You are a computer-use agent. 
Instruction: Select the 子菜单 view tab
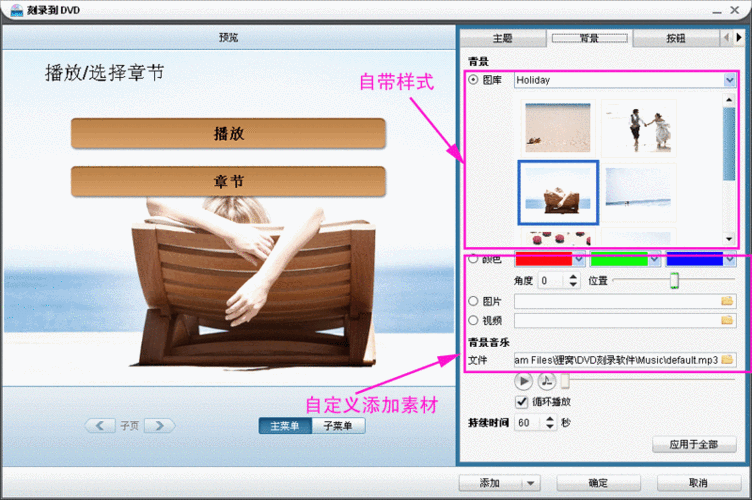[338, 426]
